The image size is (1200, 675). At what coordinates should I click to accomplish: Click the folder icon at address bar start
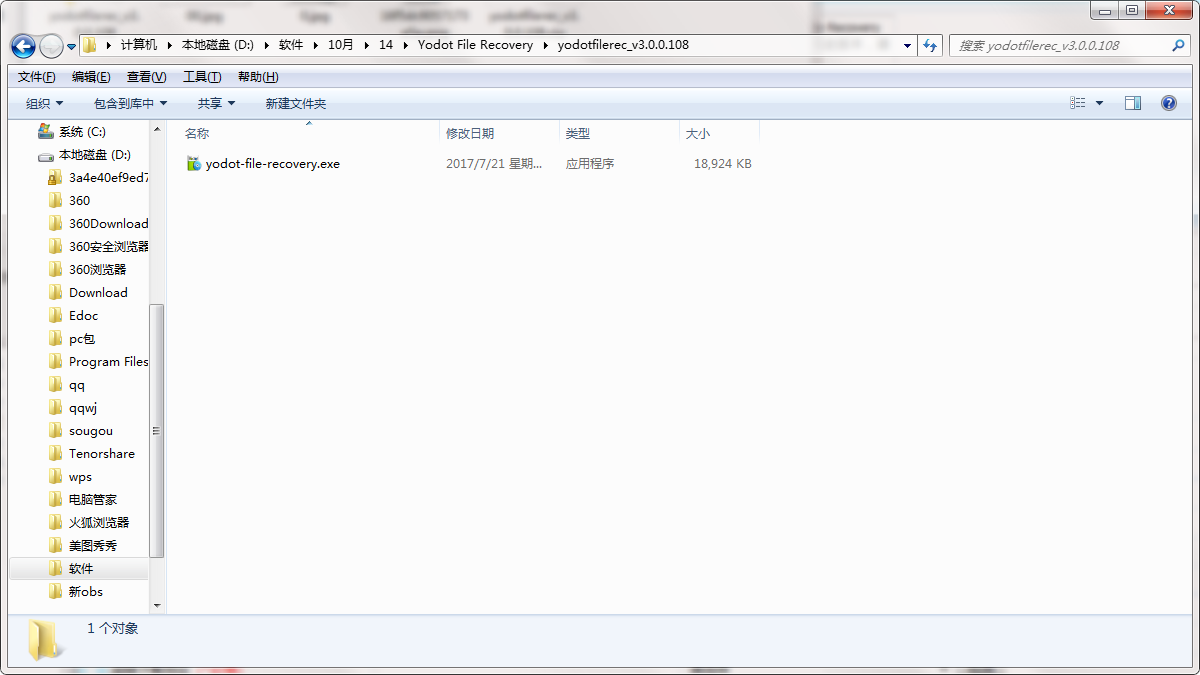[x=90, y=45]
